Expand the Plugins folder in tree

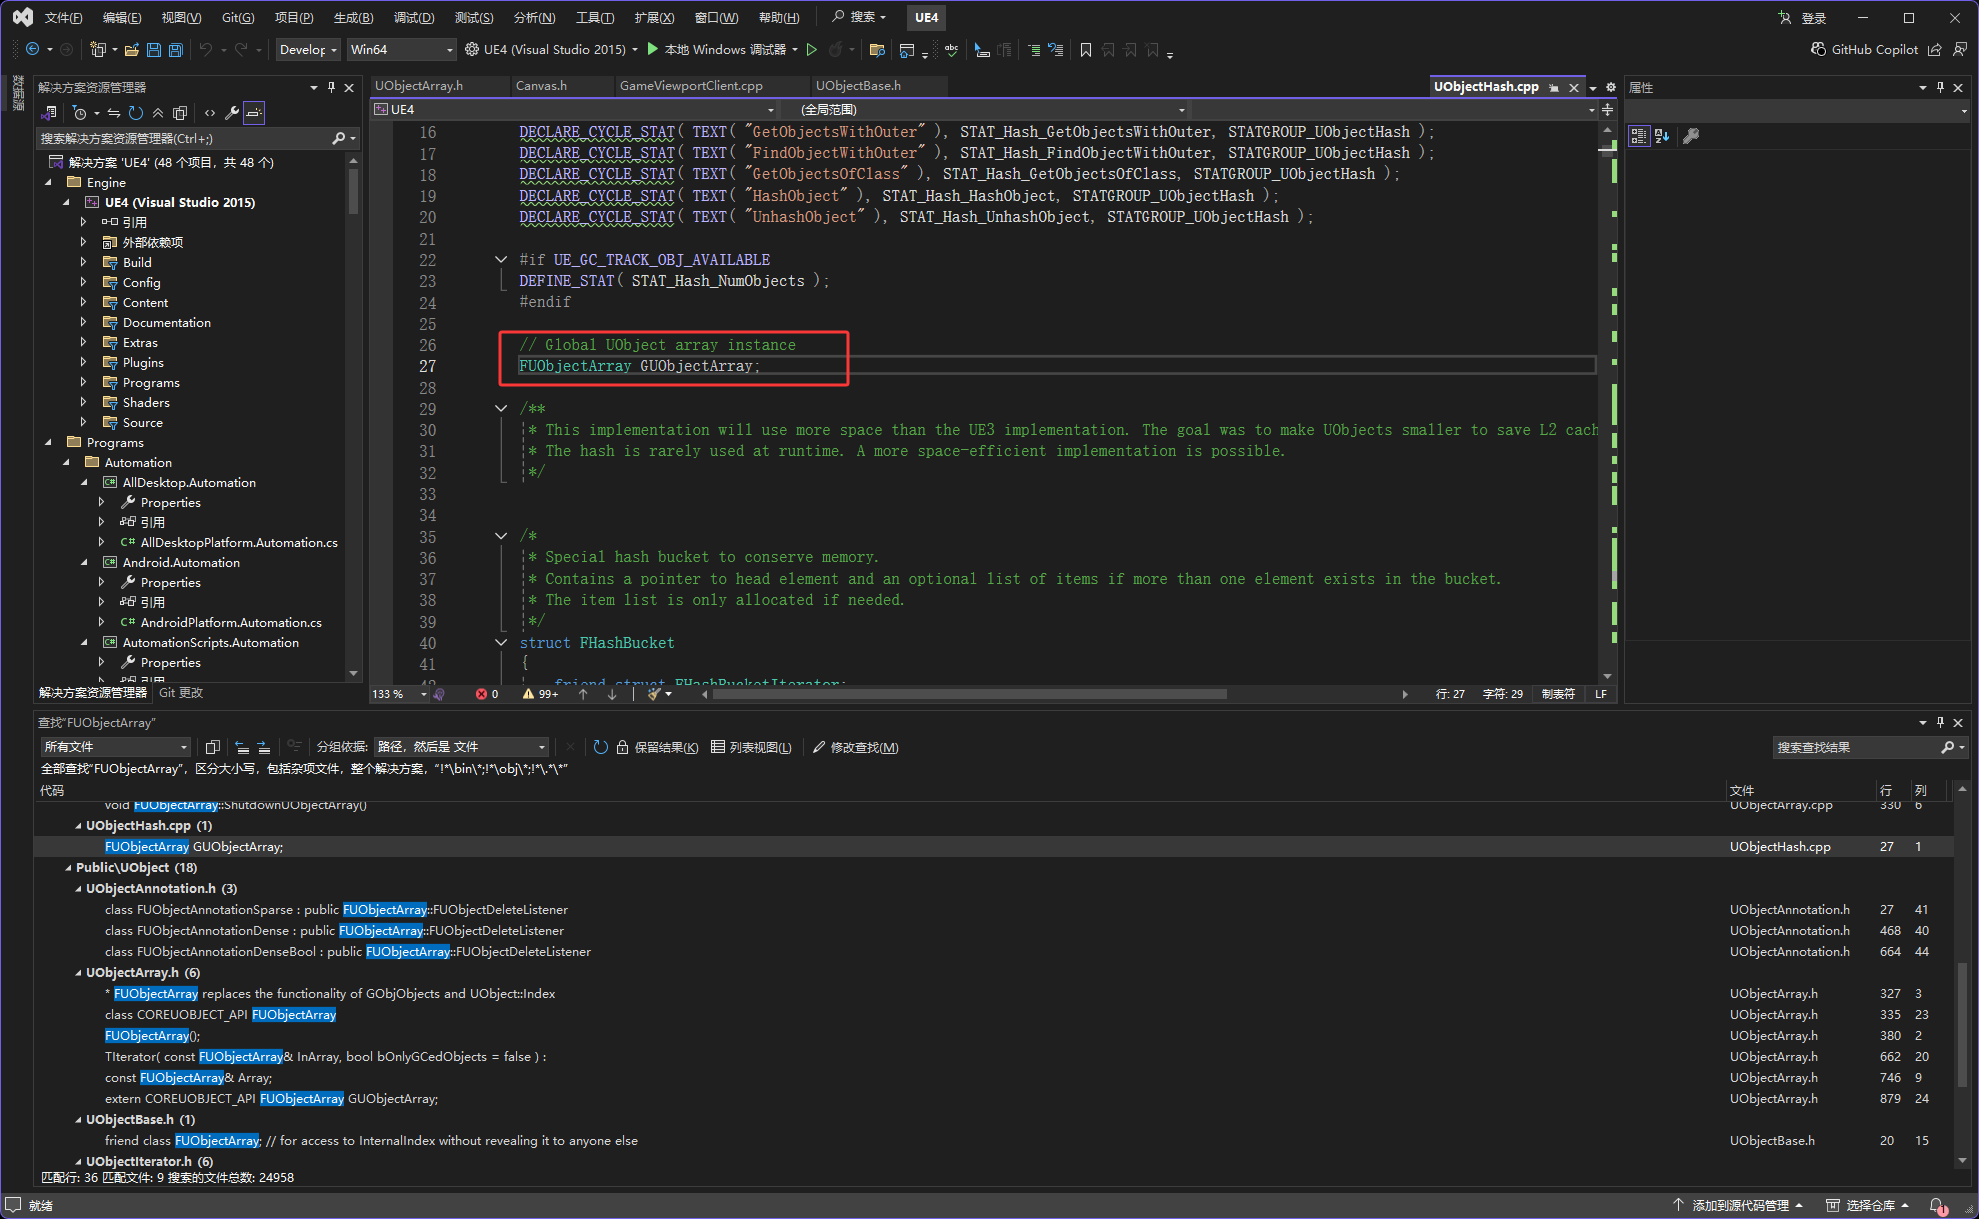[x=84, y=362]
